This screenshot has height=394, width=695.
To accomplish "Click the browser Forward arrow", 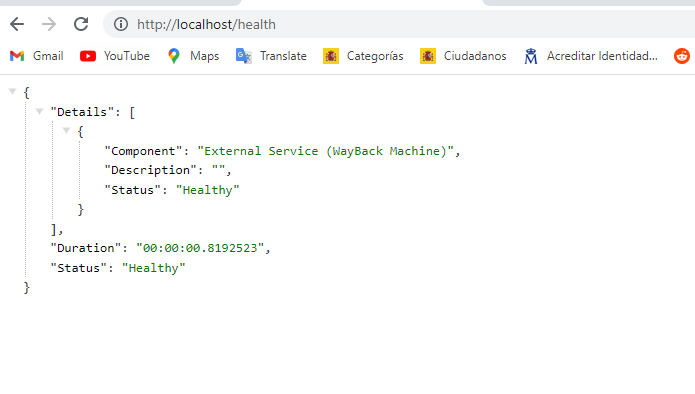I will (x=49, y=24).
